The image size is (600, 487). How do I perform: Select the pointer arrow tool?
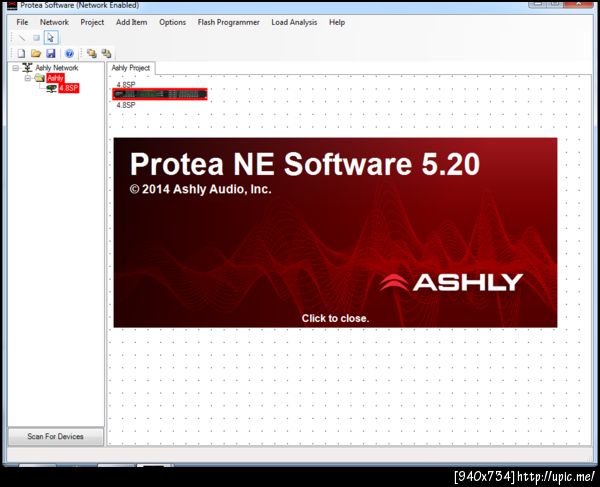tap(51, 37)
